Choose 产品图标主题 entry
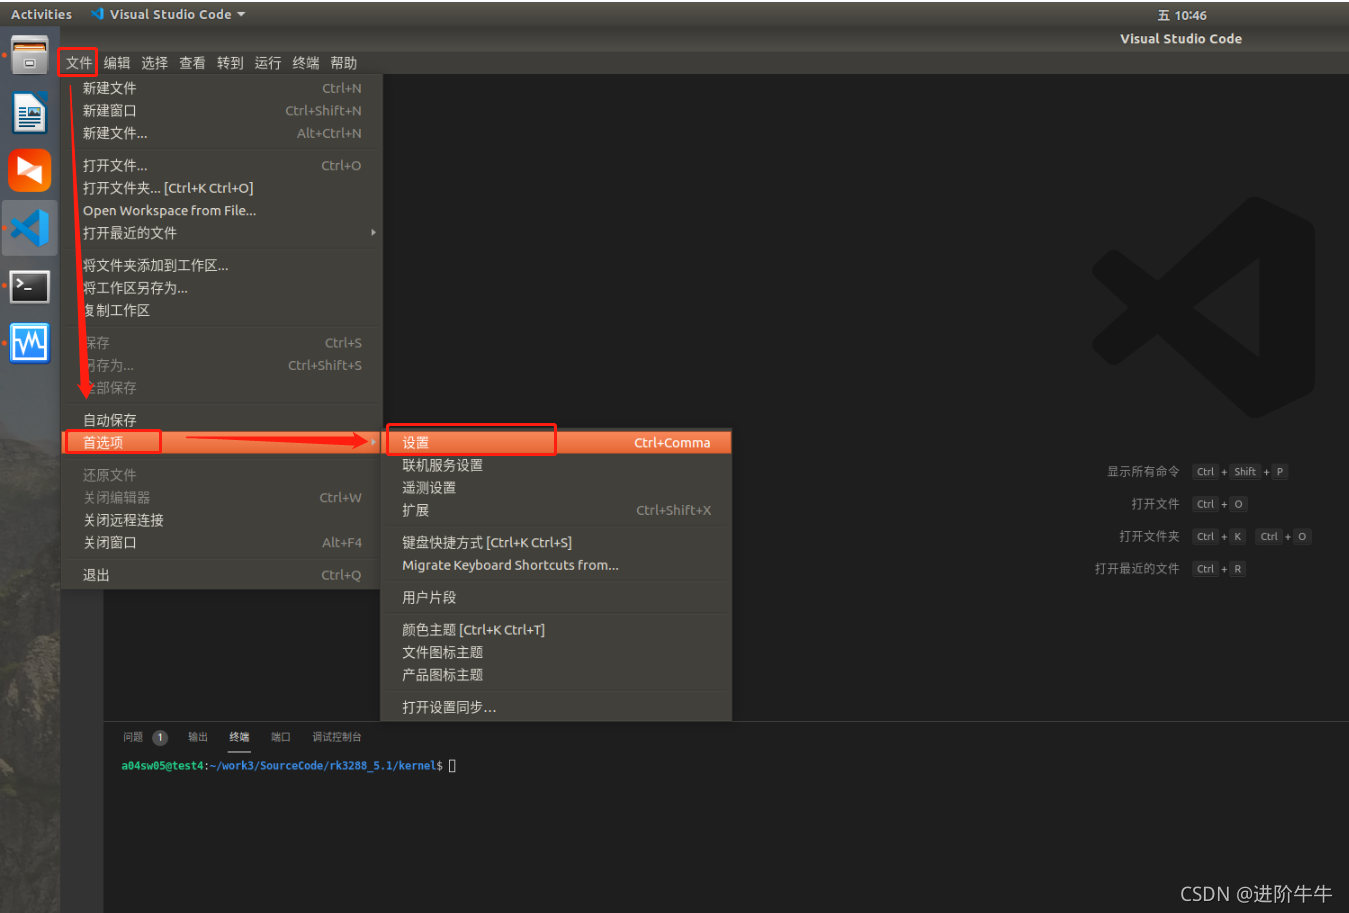This screenshot has height=913, width=1349. coord(557,675)
